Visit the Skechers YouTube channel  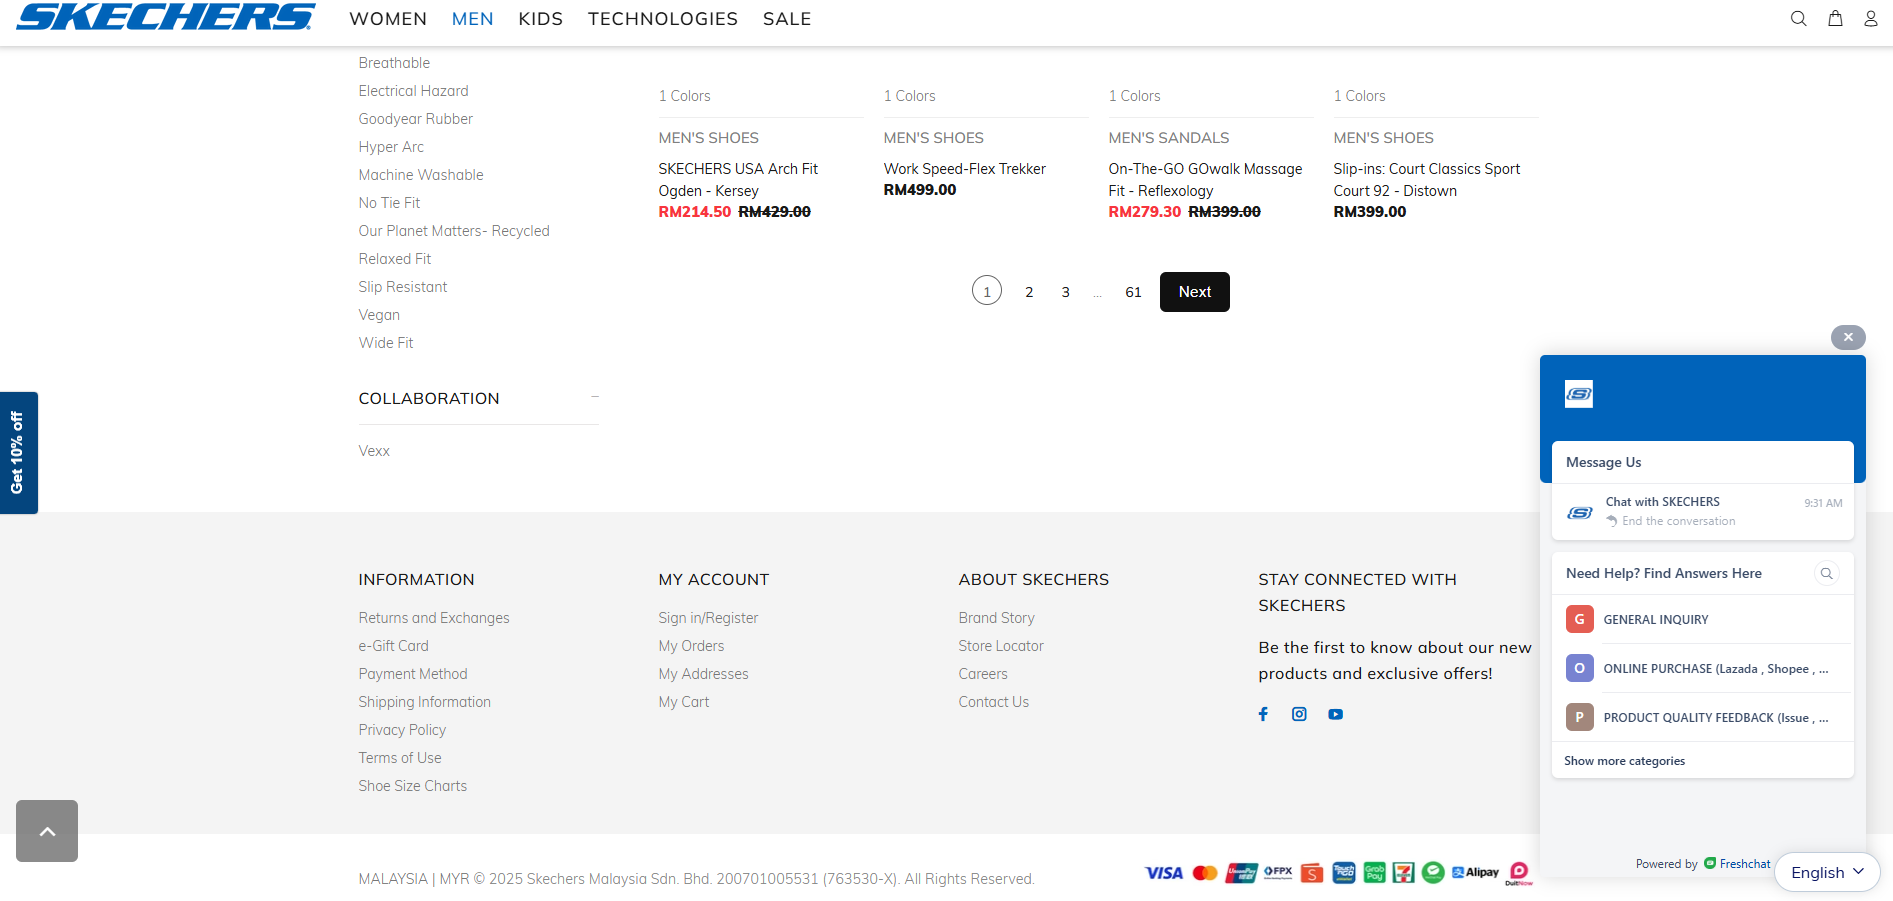click(1335, 714)
